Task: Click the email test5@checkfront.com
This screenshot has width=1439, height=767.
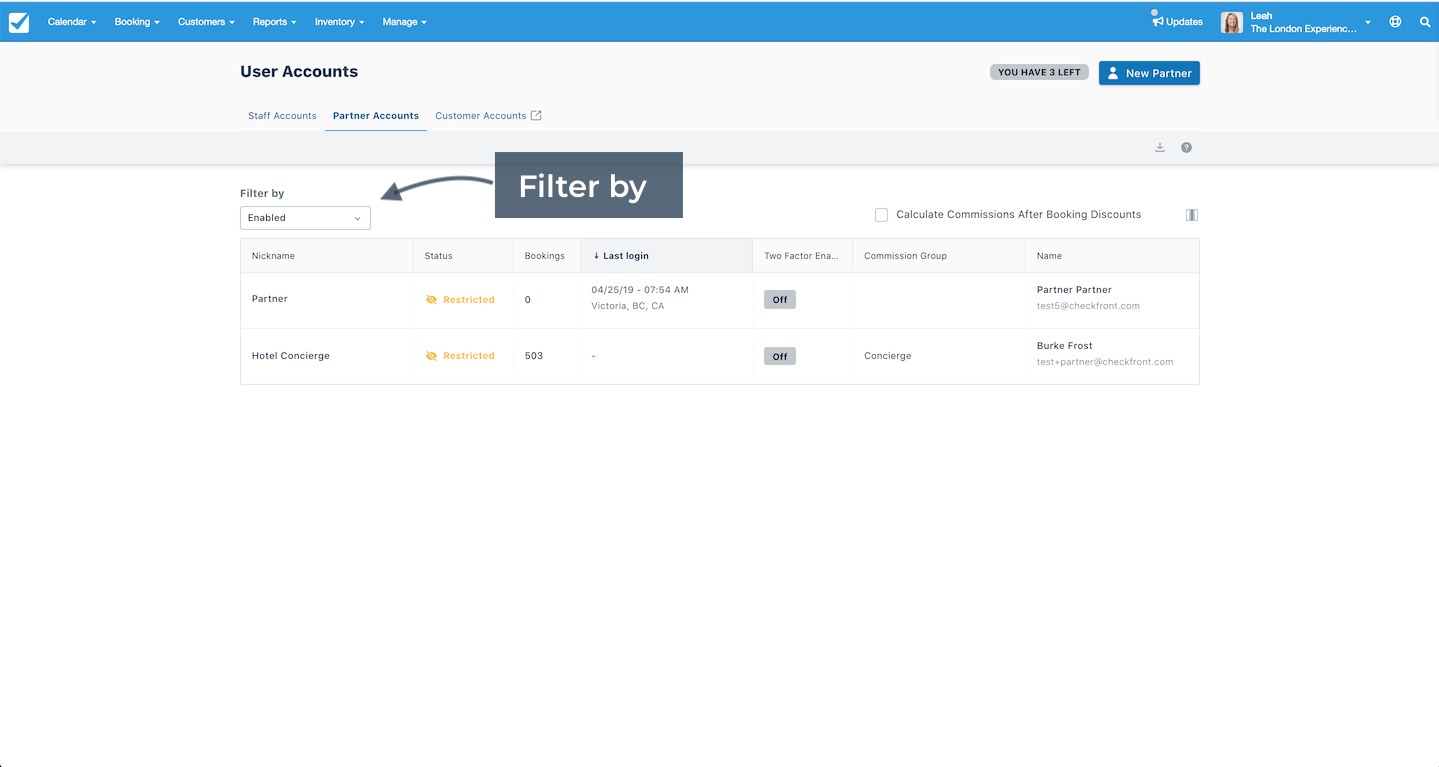Action: 1088,306
